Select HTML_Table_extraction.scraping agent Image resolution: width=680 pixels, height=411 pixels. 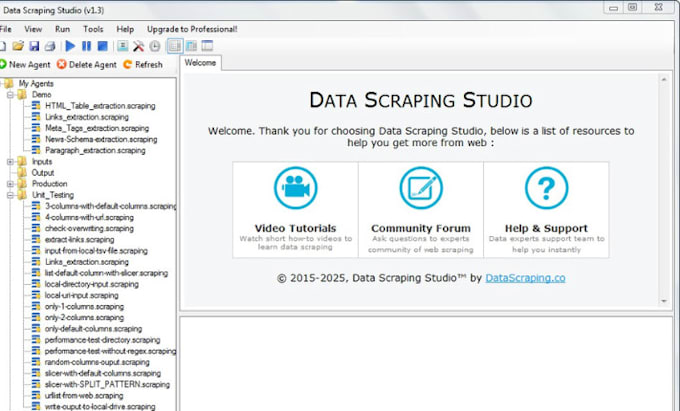pos(100,106)
